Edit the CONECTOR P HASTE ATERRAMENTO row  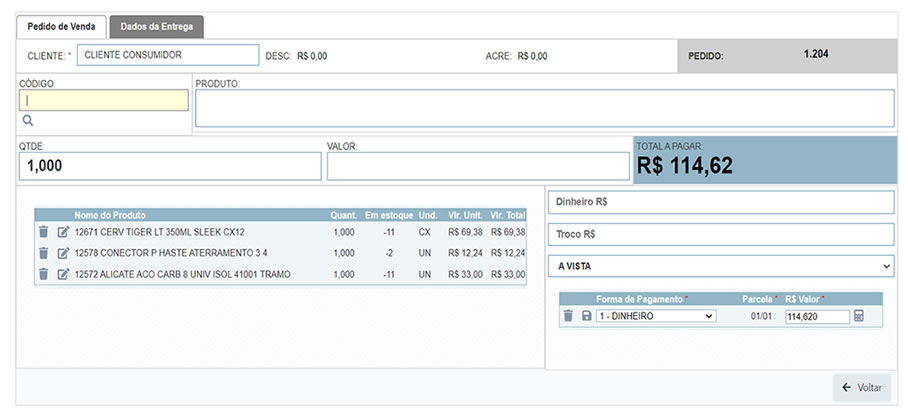click(x=63, y=253)
